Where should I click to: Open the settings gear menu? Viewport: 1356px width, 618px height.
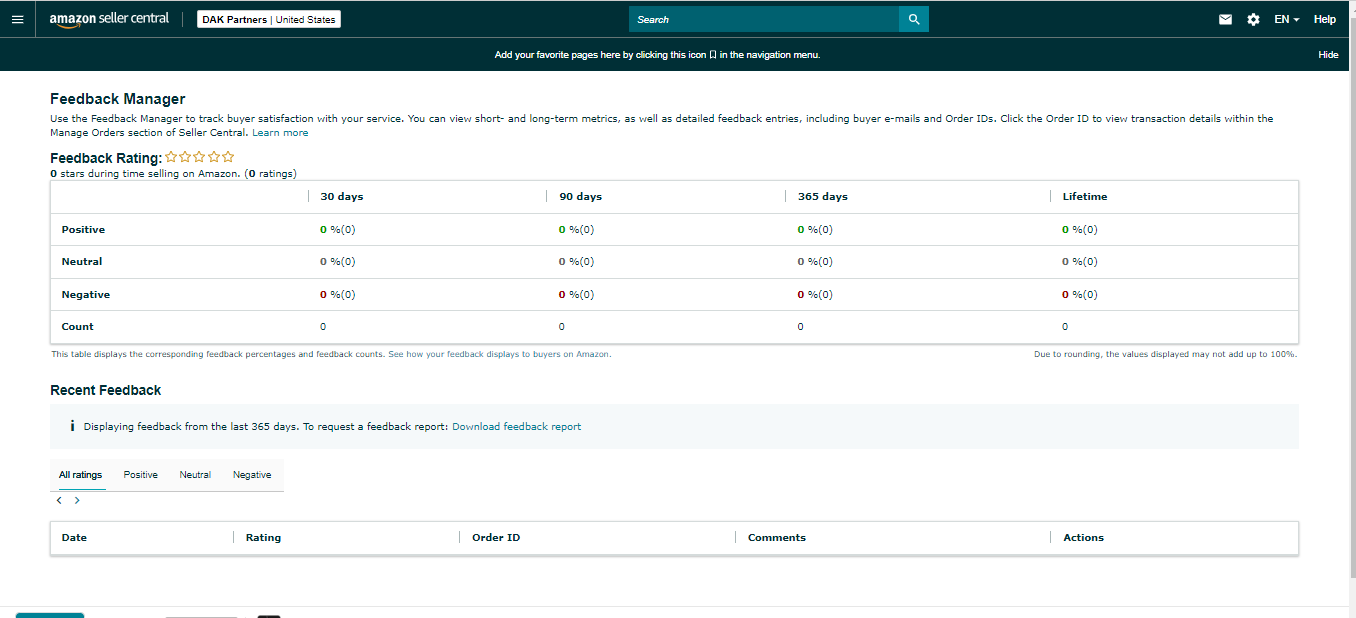click(1253, 19)
